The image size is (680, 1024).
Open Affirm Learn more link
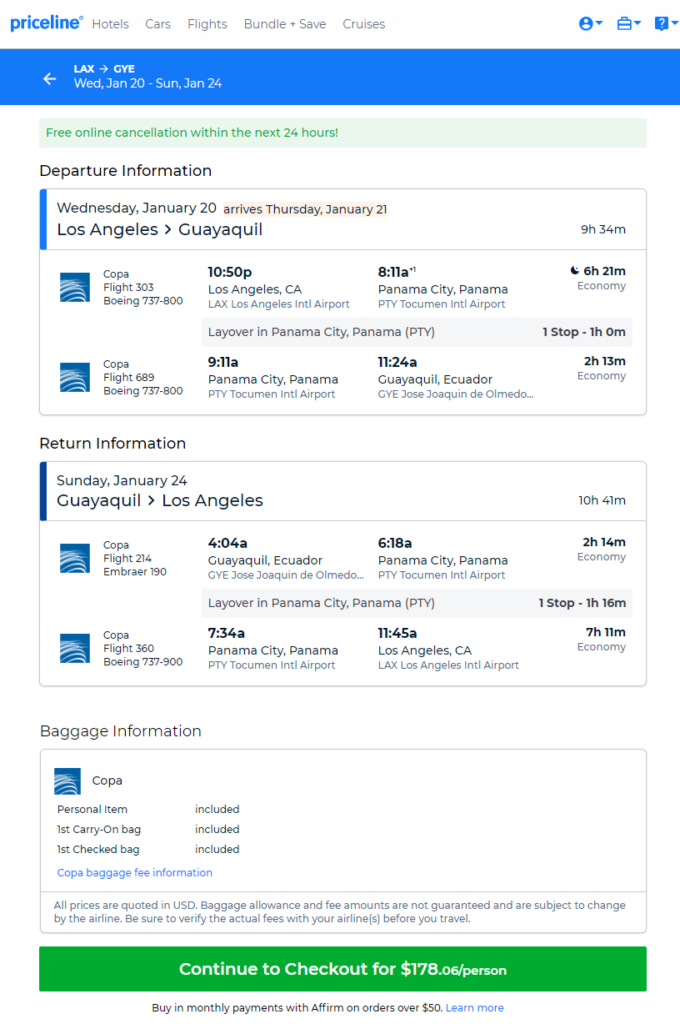[474, 1008]
